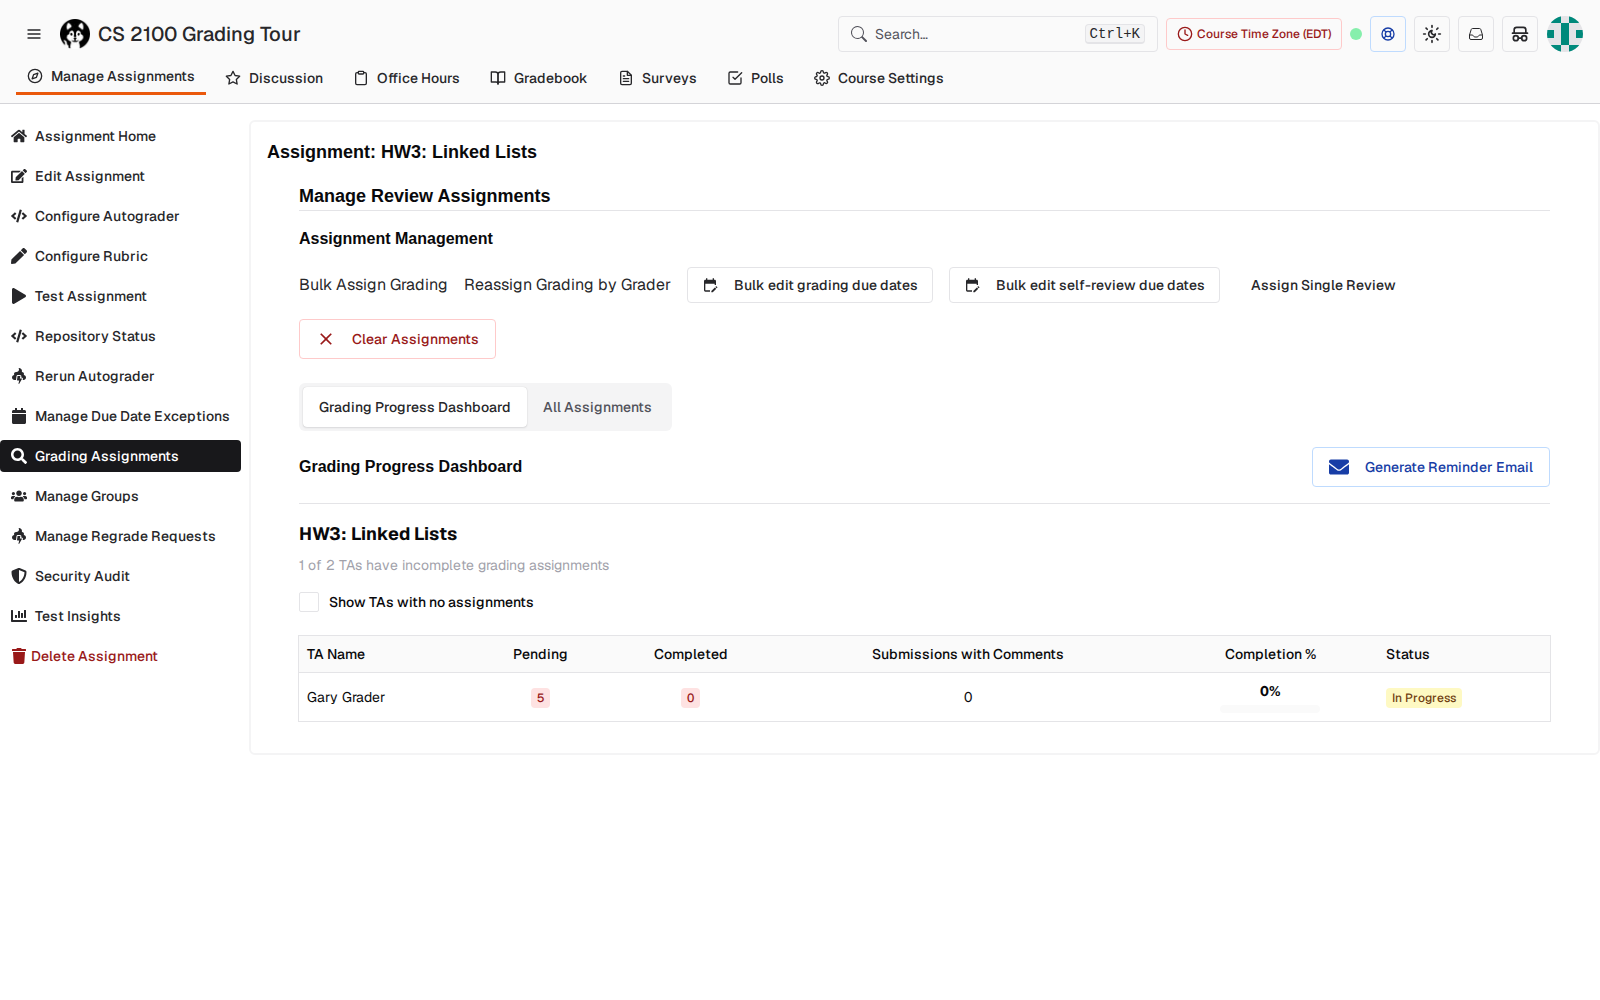Go to Assignment Home in sidebar
The image size is (1600, 1000).
point(120,136)
